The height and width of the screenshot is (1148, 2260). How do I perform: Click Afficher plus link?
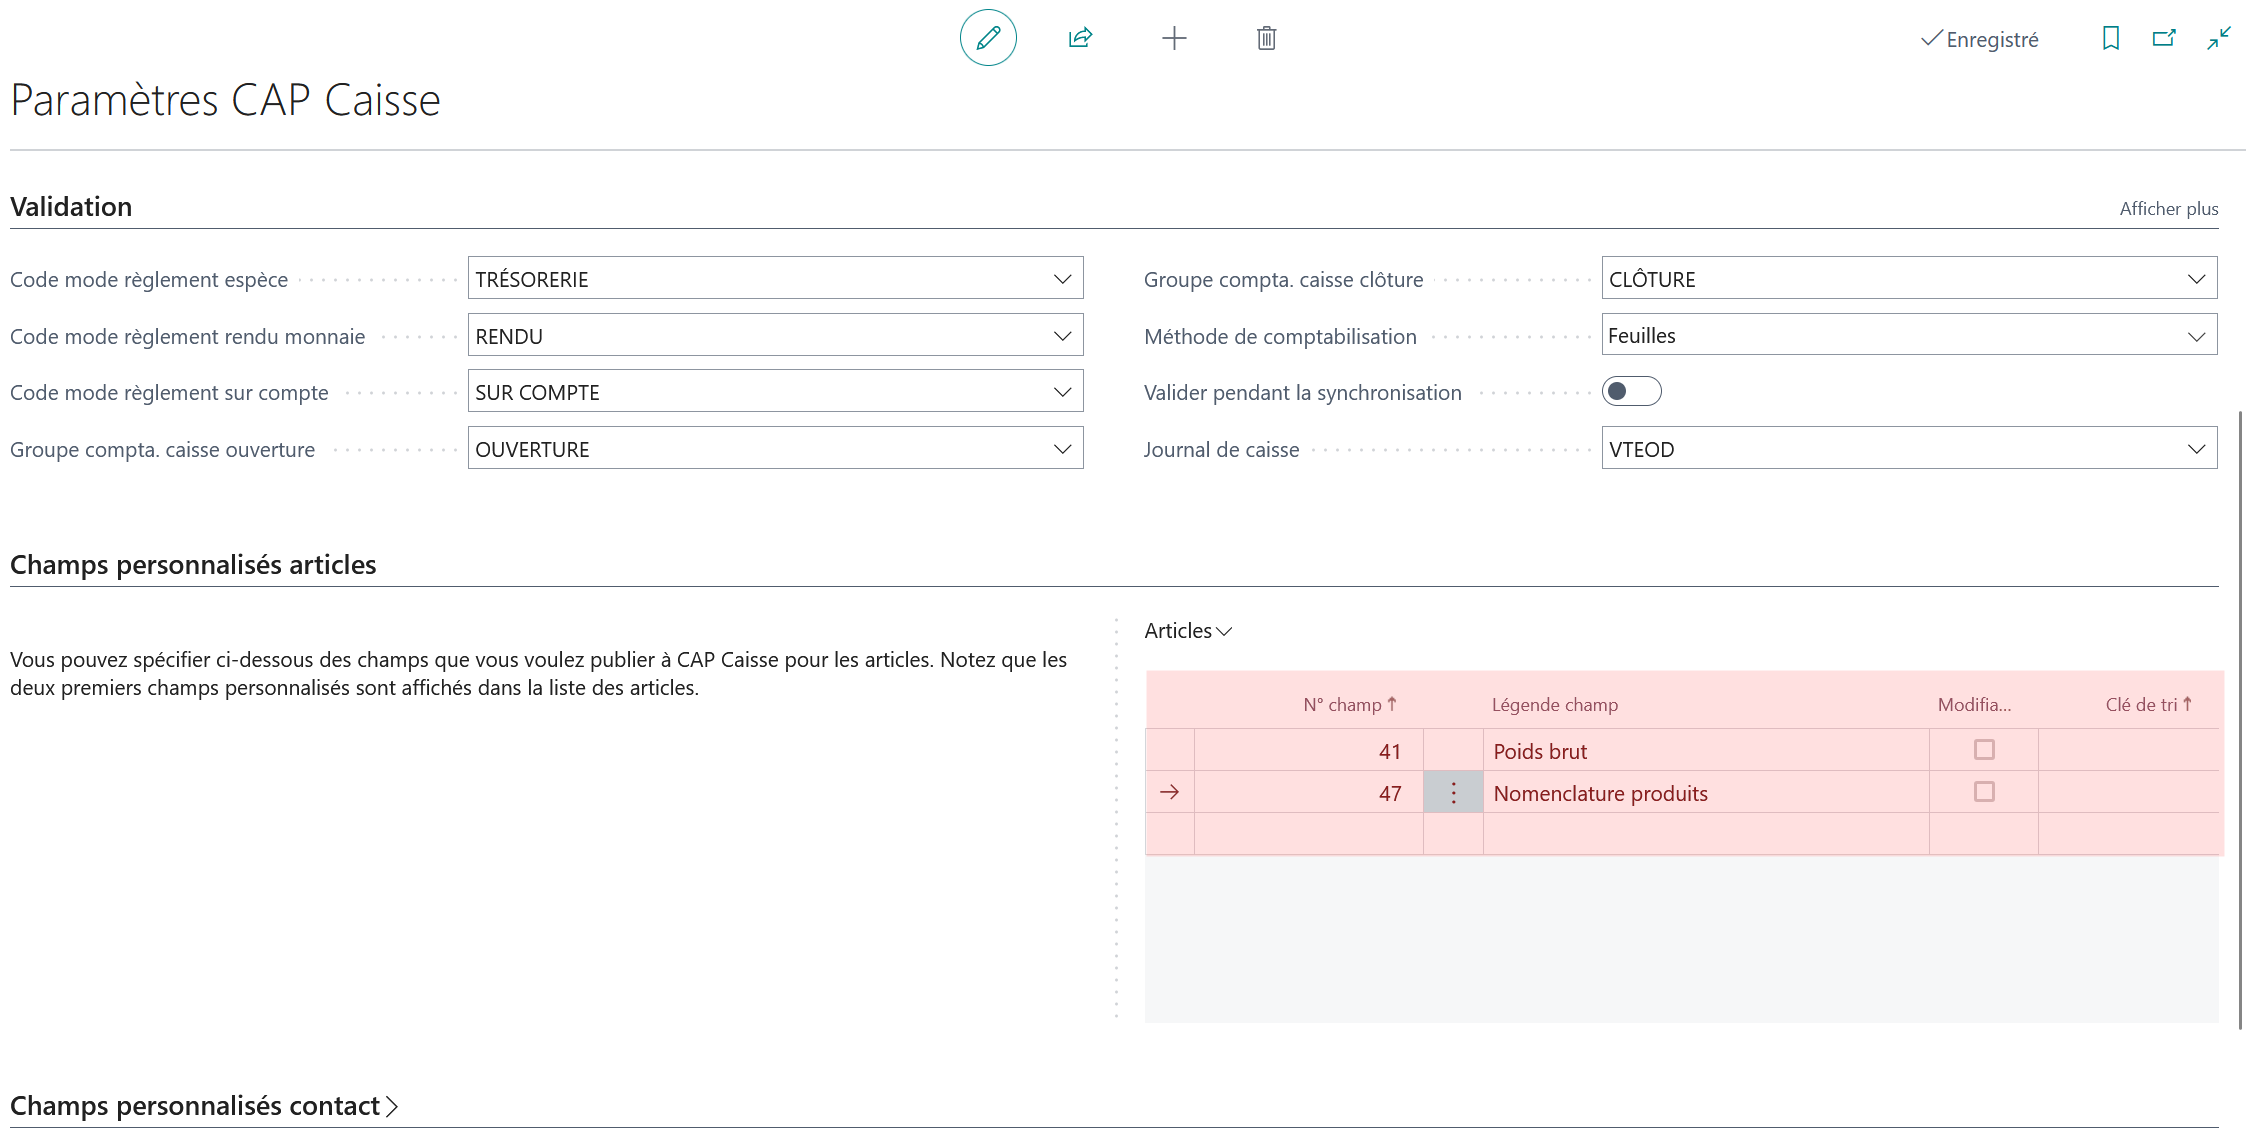click(2168, 209)
